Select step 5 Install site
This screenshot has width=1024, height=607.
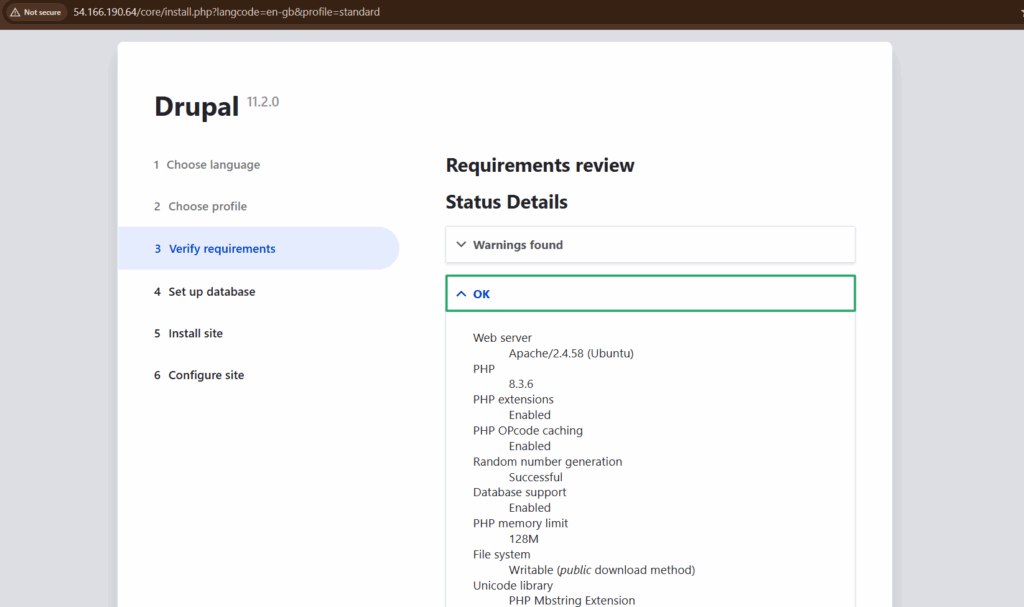click(188, 333)
